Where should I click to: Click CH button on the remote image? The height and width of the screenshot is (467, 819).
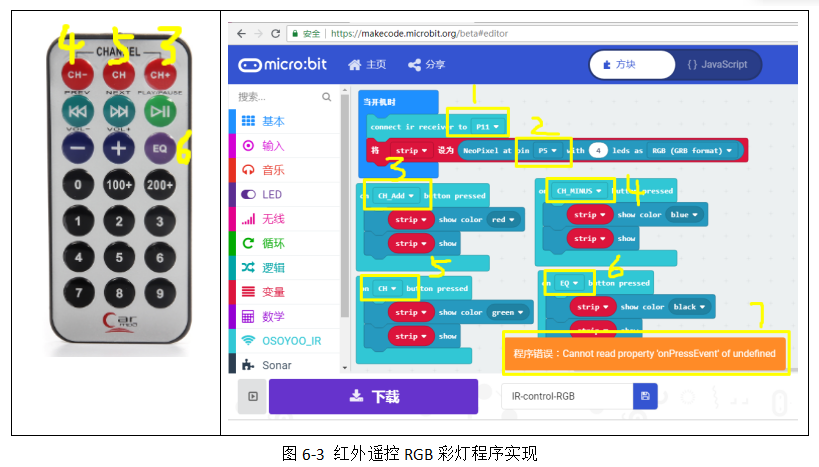[119, 75]
